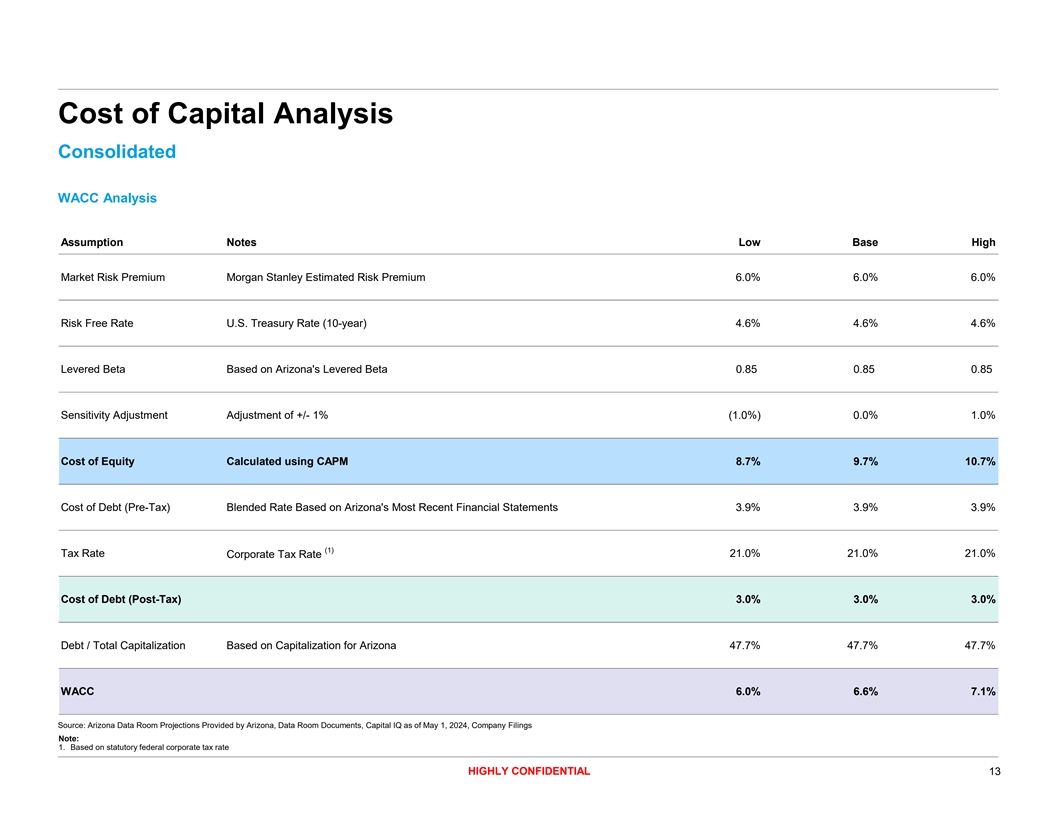Select the 10.7% high cost of equity

tap(978, 461)
